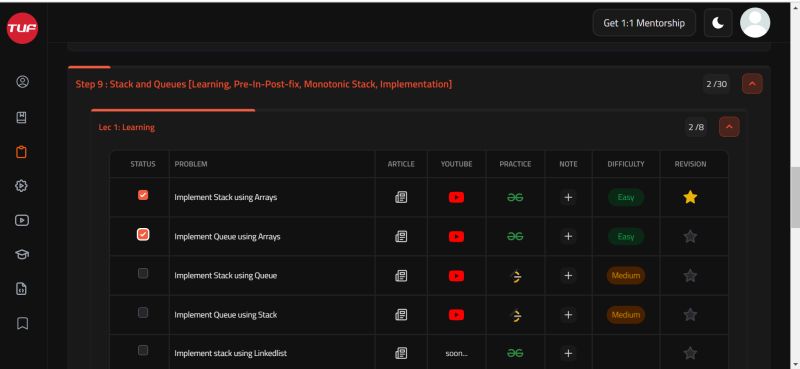Click the Step 9 Stack and Queues title
This screenshot has width=800, height=369.
(x=264, y=84)
